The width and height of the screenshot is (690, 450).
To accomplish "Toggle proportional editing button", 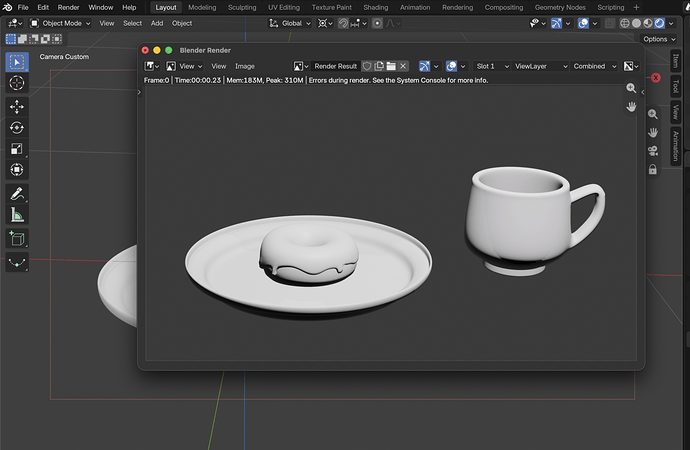I will click(377, 23).
